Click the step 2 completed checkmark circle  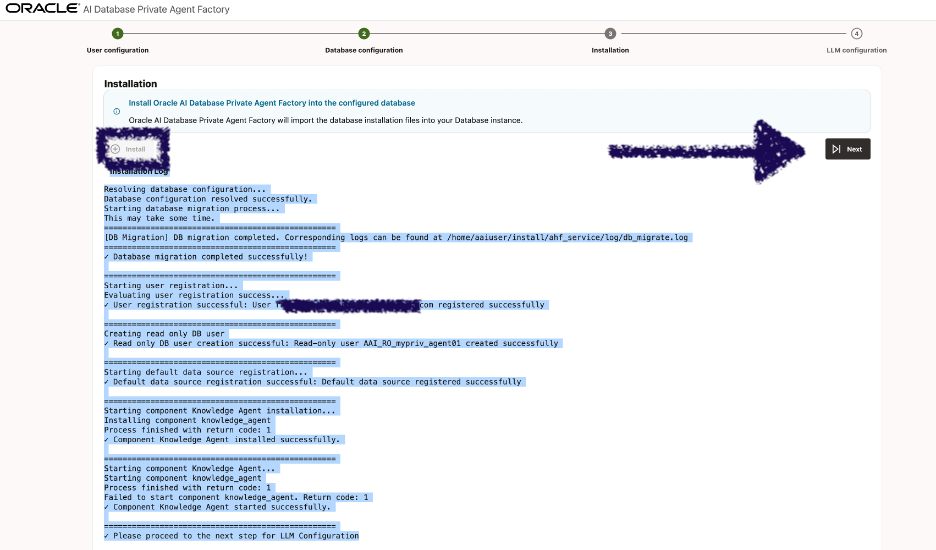[364, 33]
